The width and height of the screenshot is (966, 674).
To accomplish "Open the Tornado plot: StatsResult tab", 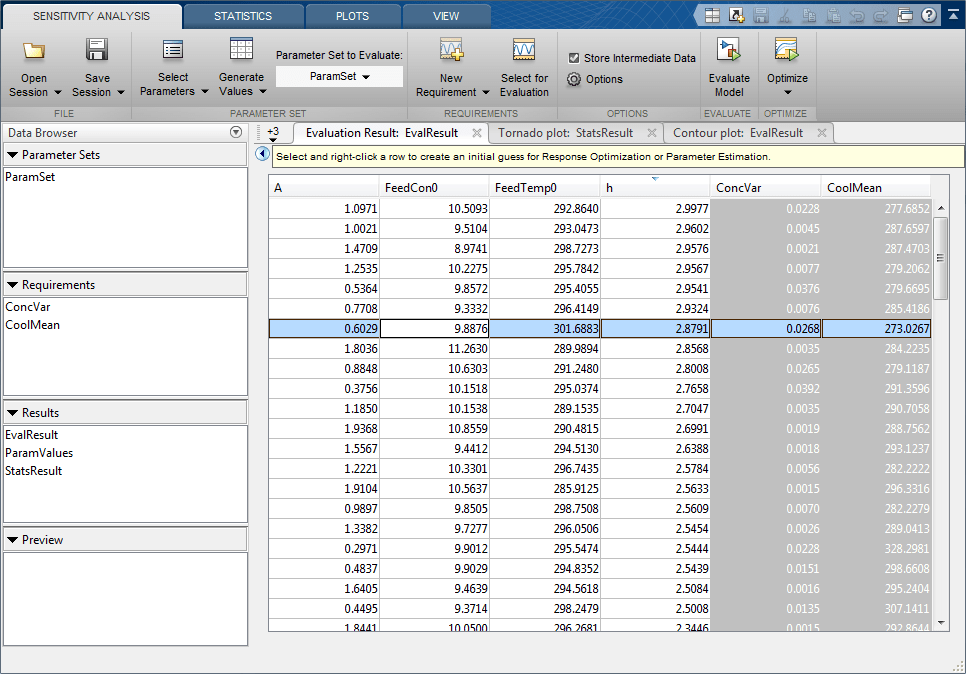I will point(565,132).
